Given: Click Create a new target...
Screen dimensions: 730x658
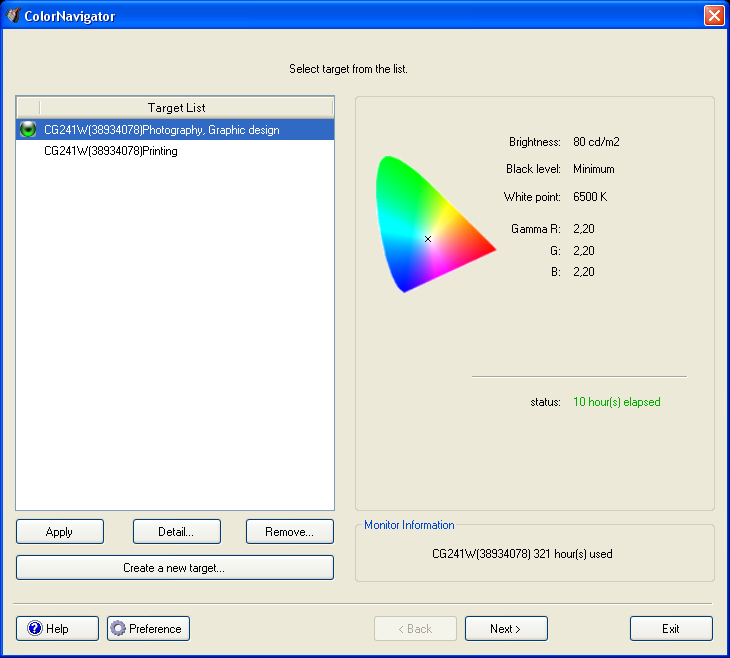Looking at the screenshot, I should click(174, 568).
